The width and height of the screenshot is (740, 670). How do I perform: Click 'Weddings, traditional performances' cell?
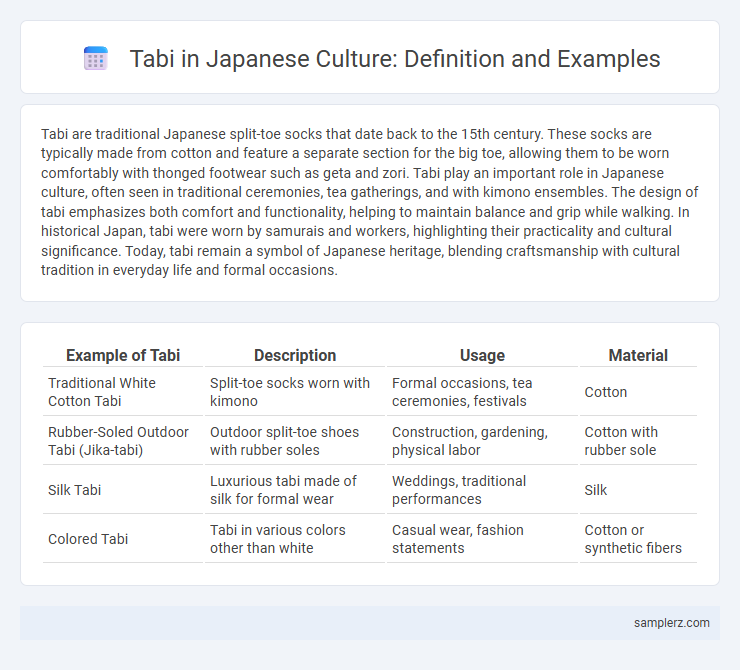coord(482,490)
